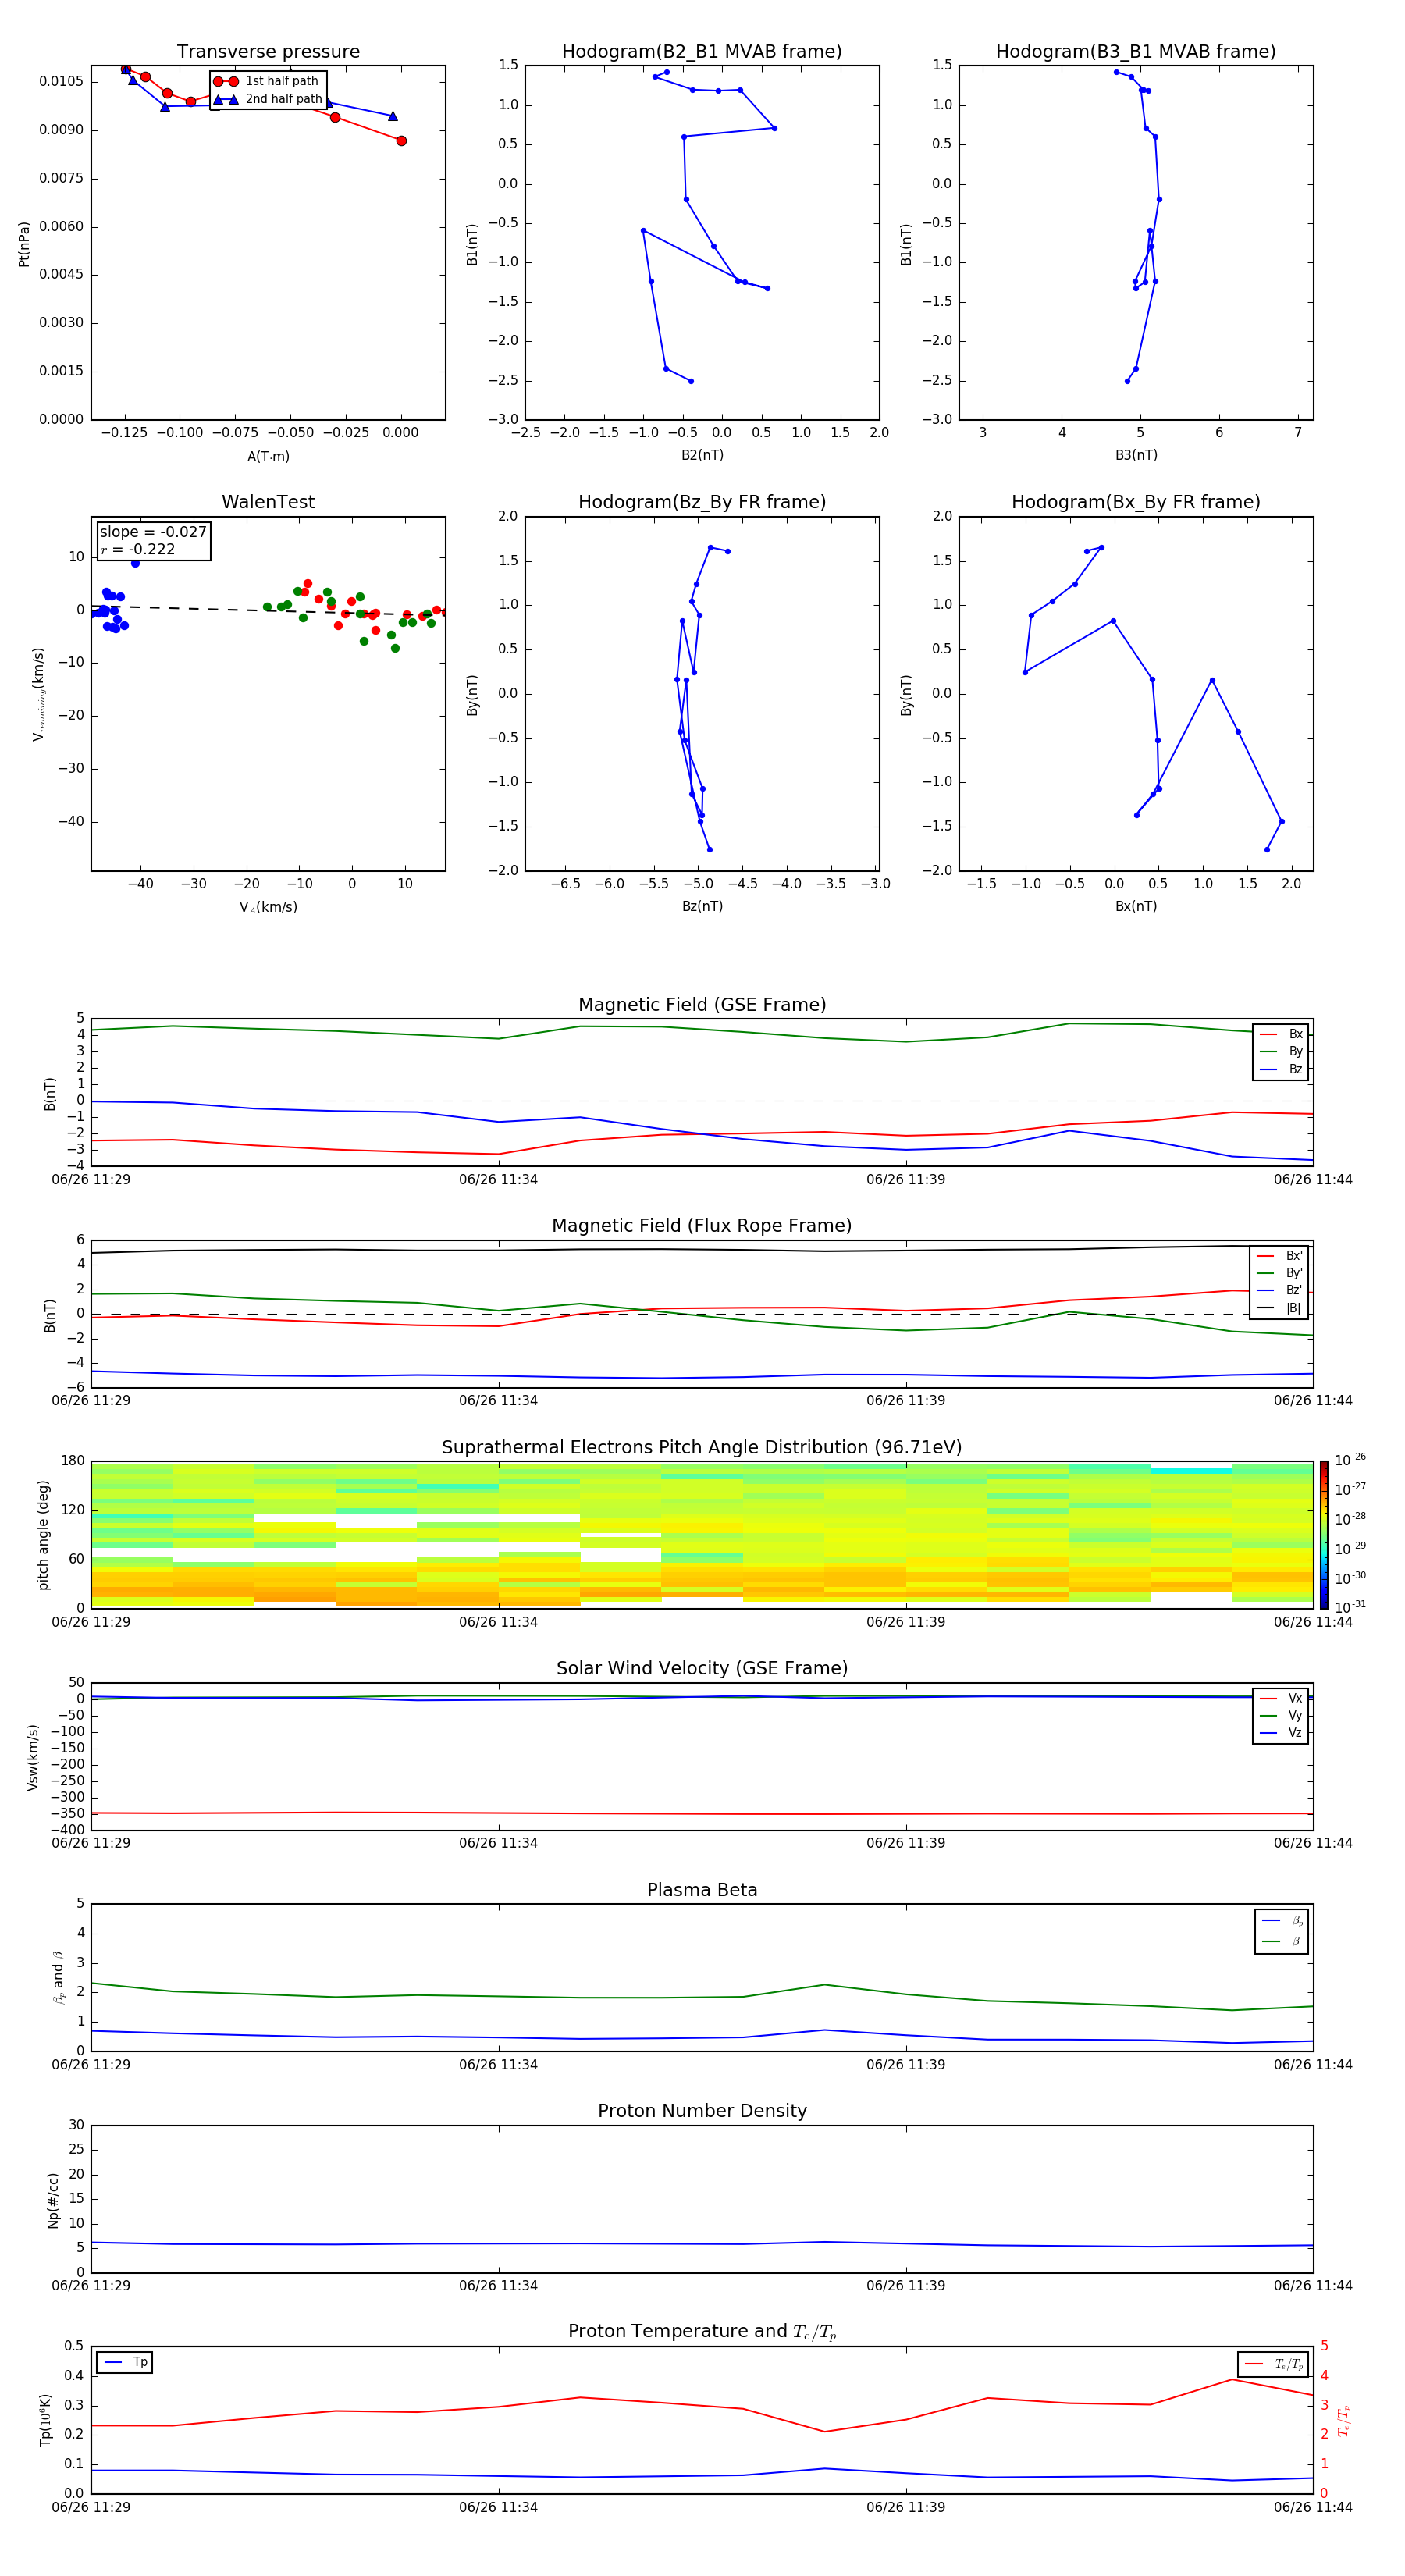This screenshot has width=1405, height=2576.
Task: Select the "Bx'" legend entry
Action: [1280, 1256]
